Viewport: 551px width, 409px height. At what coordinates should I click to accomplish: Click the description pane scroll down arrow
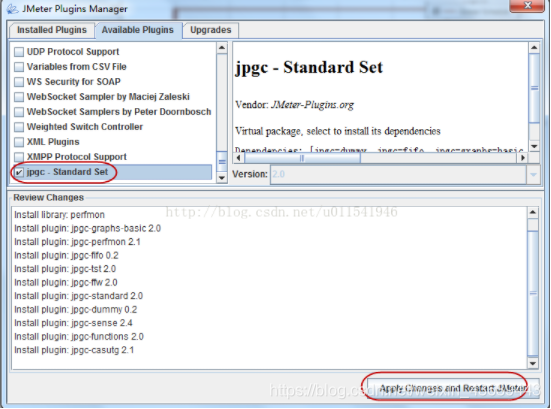pos(534,146)
